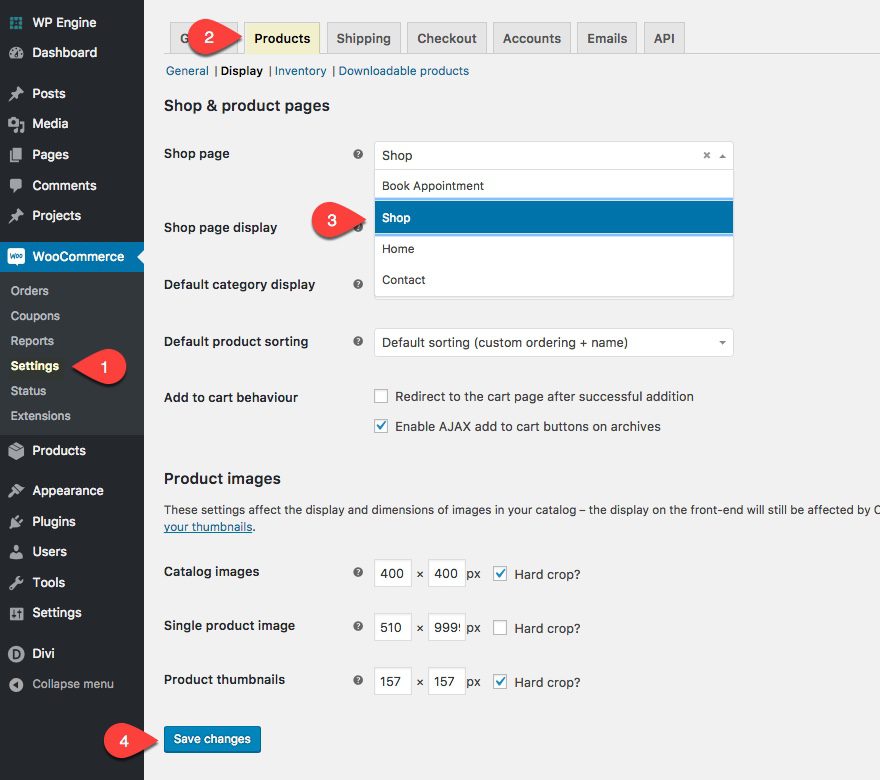The width and height of the screenshot is (880, 780).
Task: Open the Divi menu icon in sidebar
Action: point(16,654)
